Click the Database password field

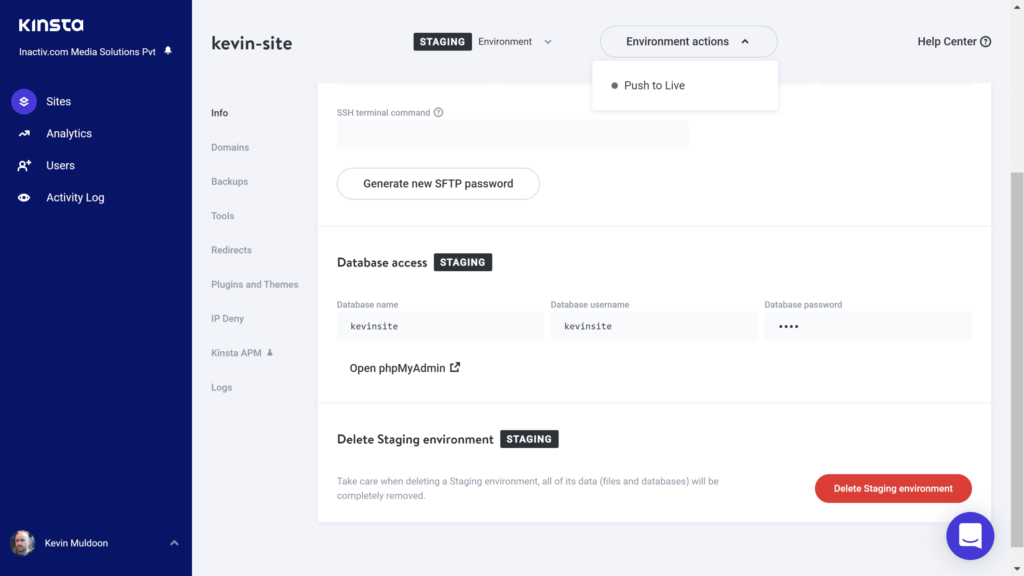868,326
